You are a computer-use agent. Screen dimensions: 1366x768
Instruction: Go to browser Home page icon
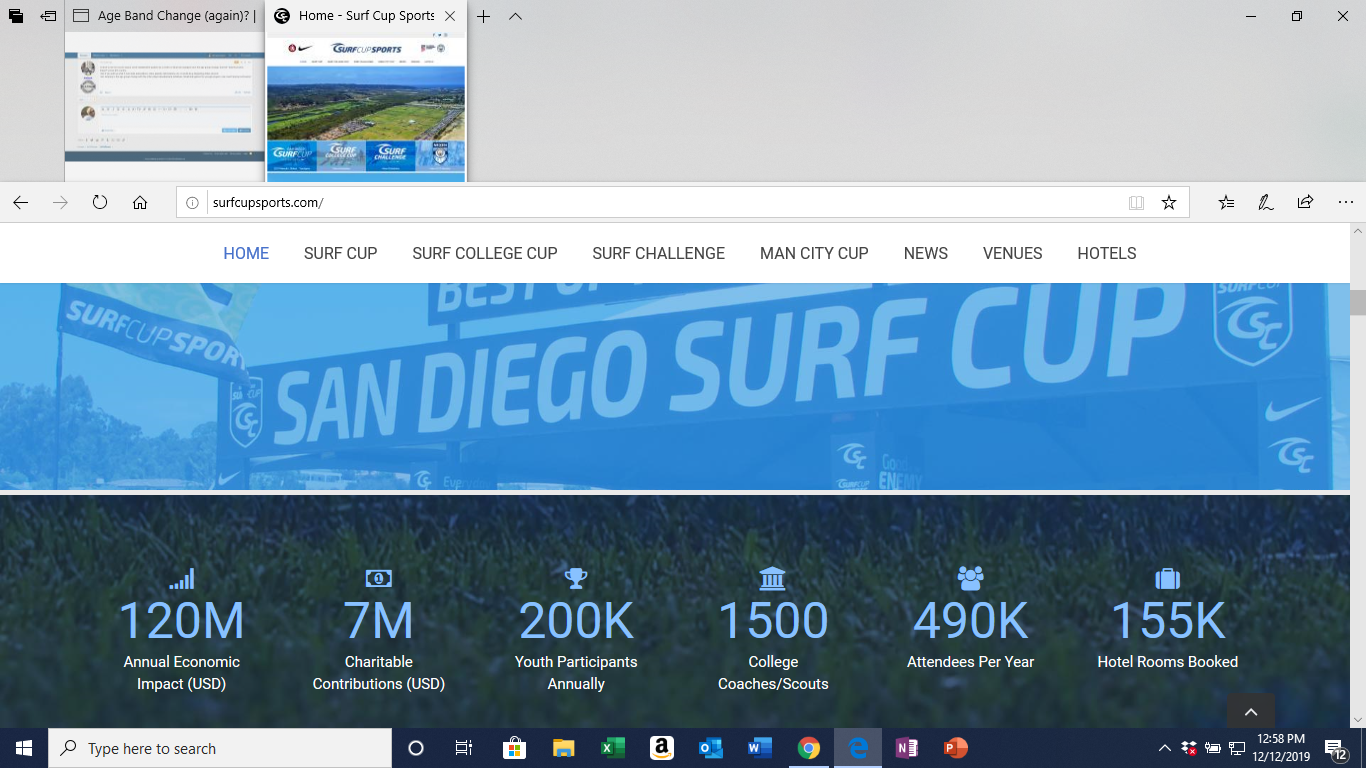(140, 202)
